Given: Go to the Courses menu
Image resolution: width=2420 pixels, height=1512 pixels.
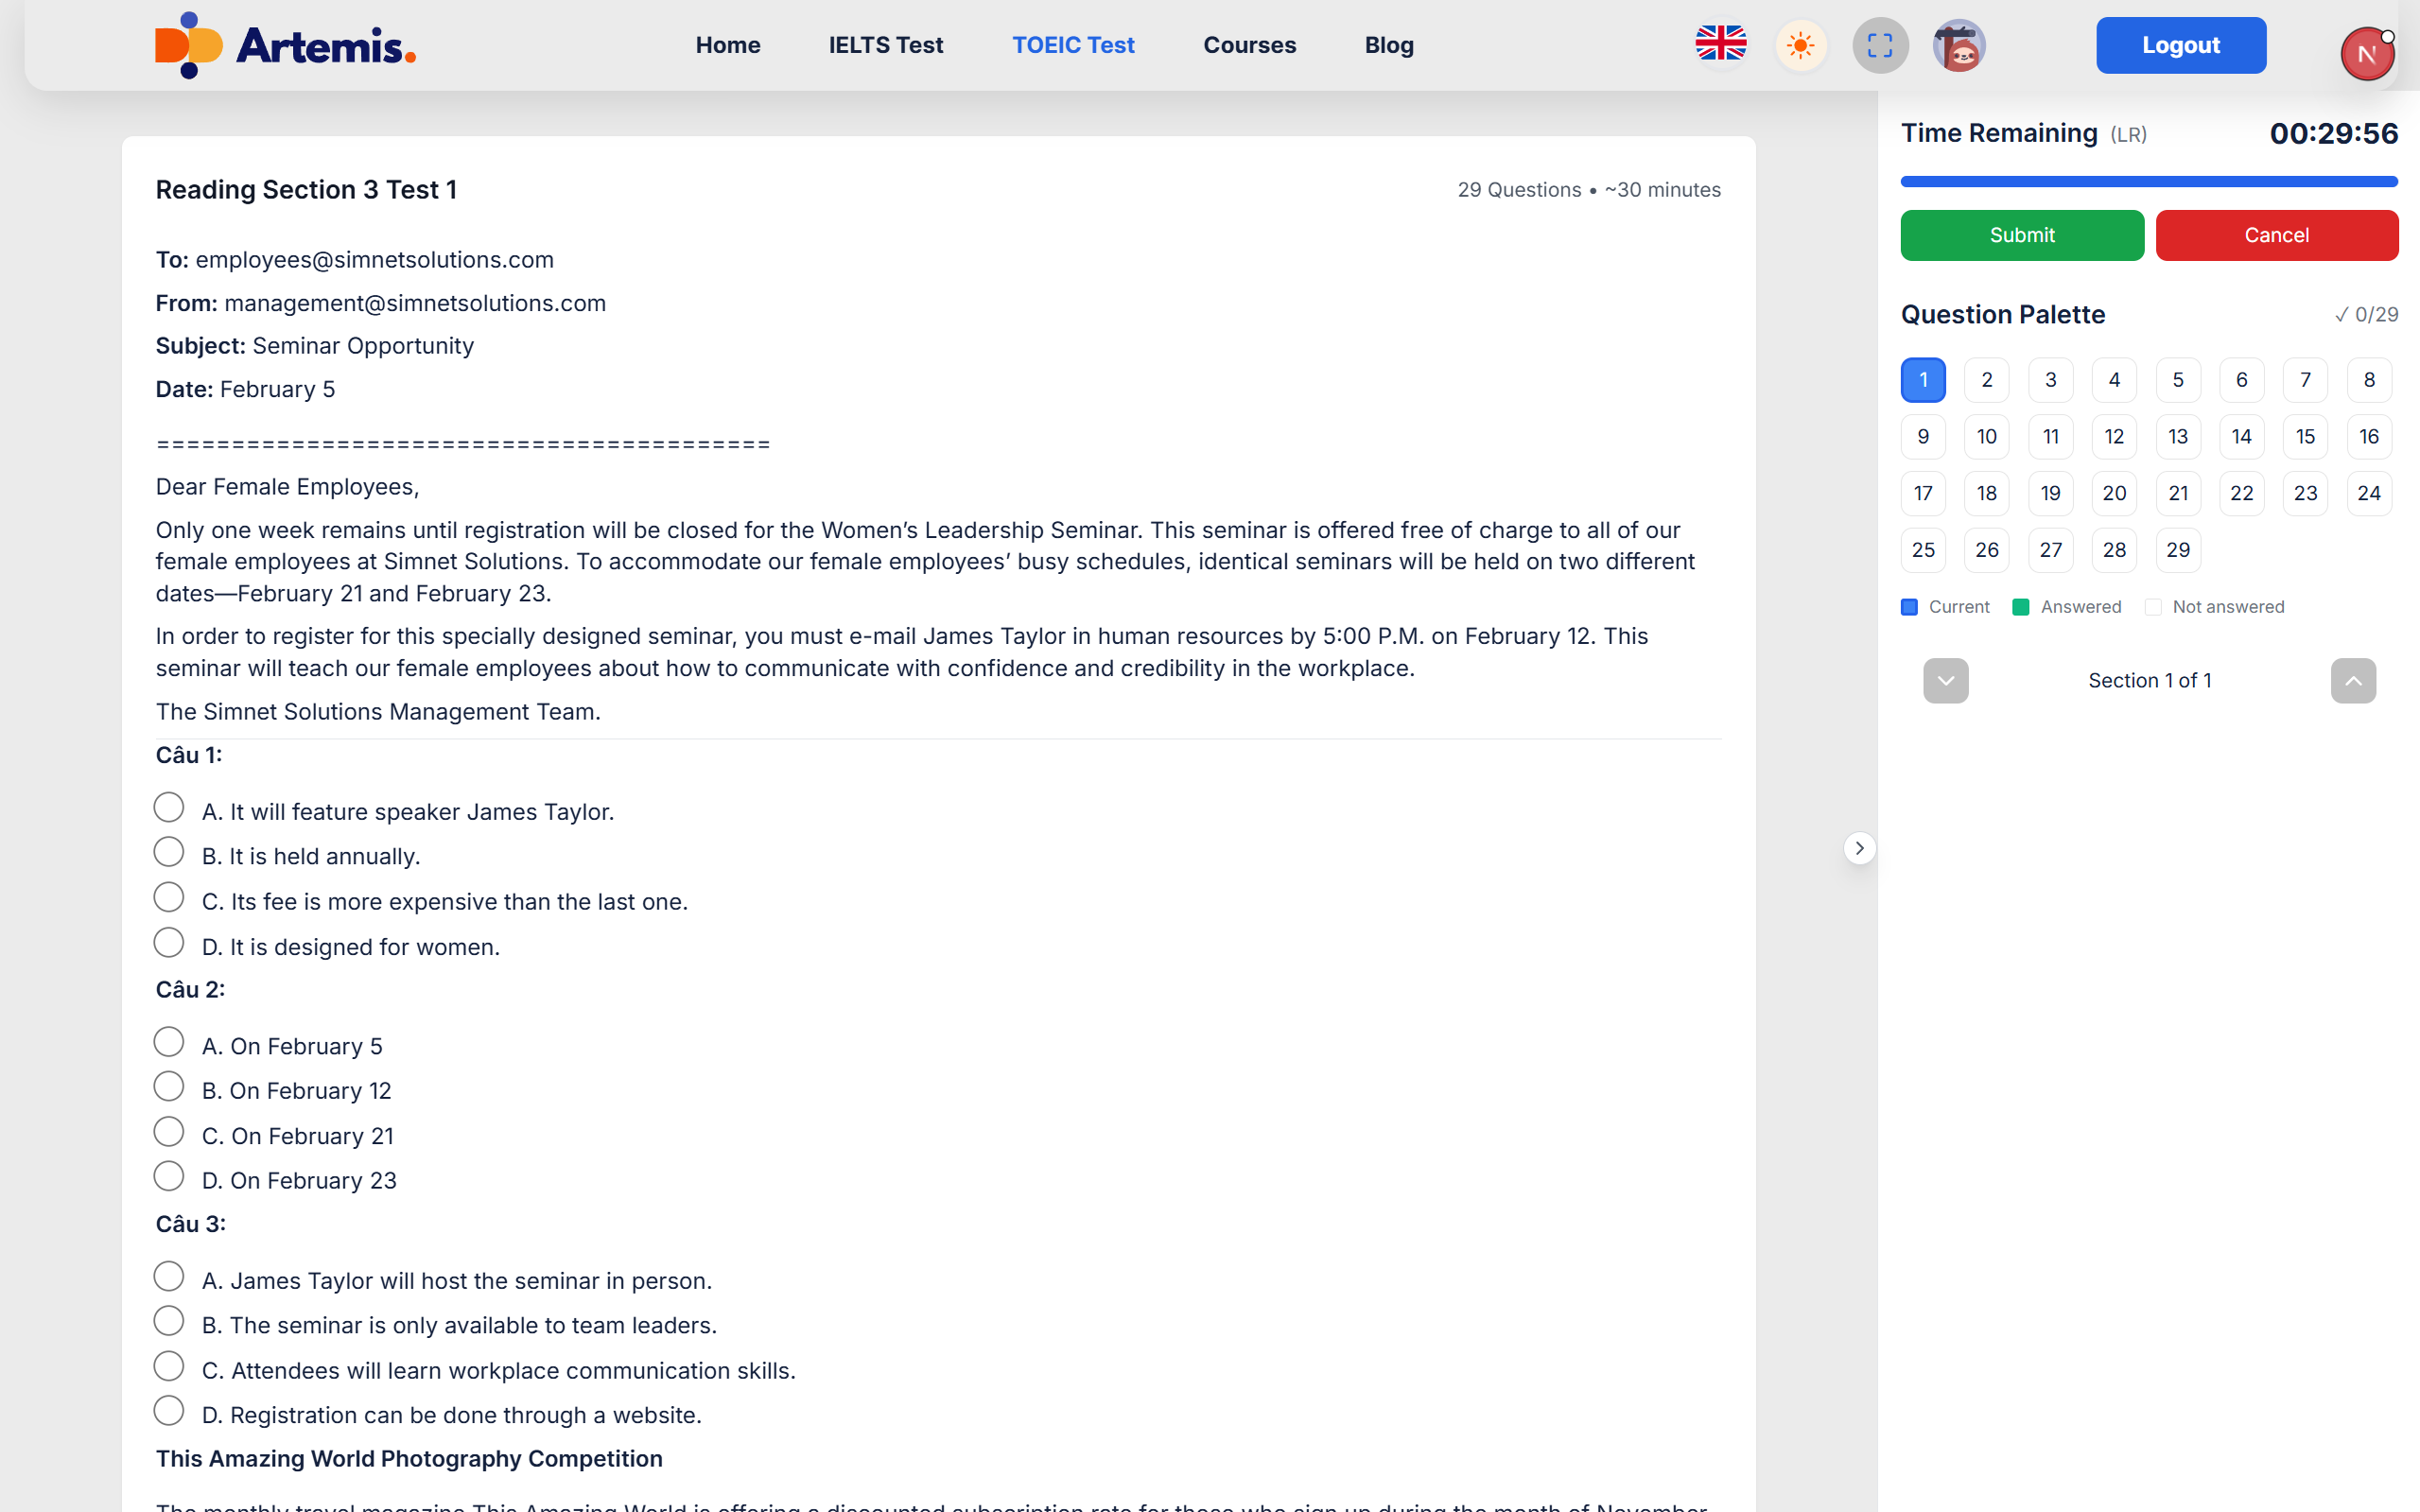Looking at the screenshot, I should (x=1249, y=45).
